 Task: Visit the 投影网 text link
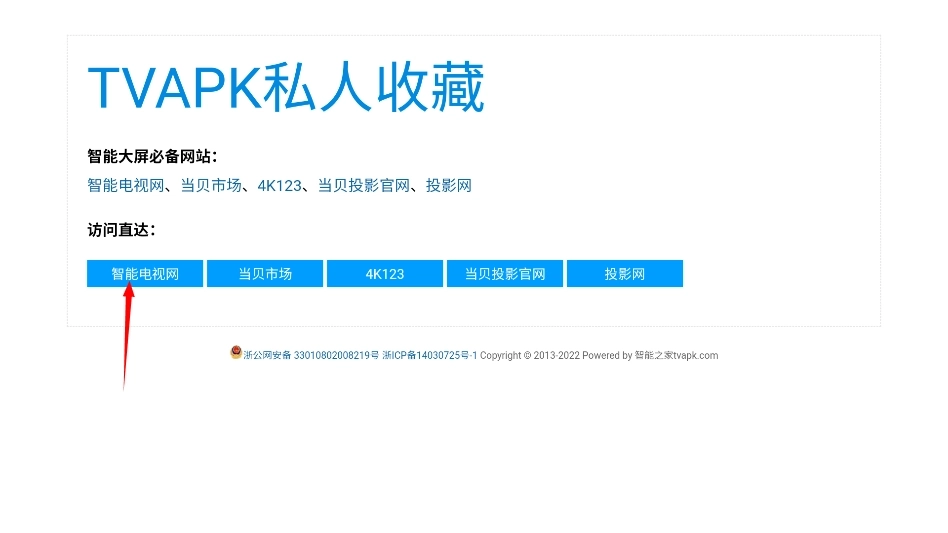coord(448,185)
